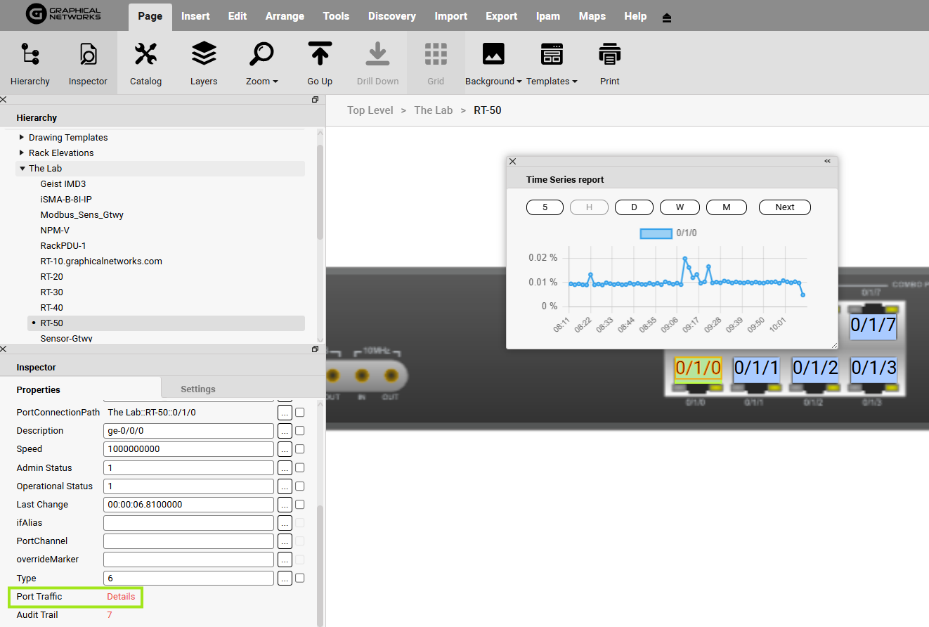Enable the Admin Status row checkbox
The height and width of the screenshot is (627, 929).
click(300, 468)
